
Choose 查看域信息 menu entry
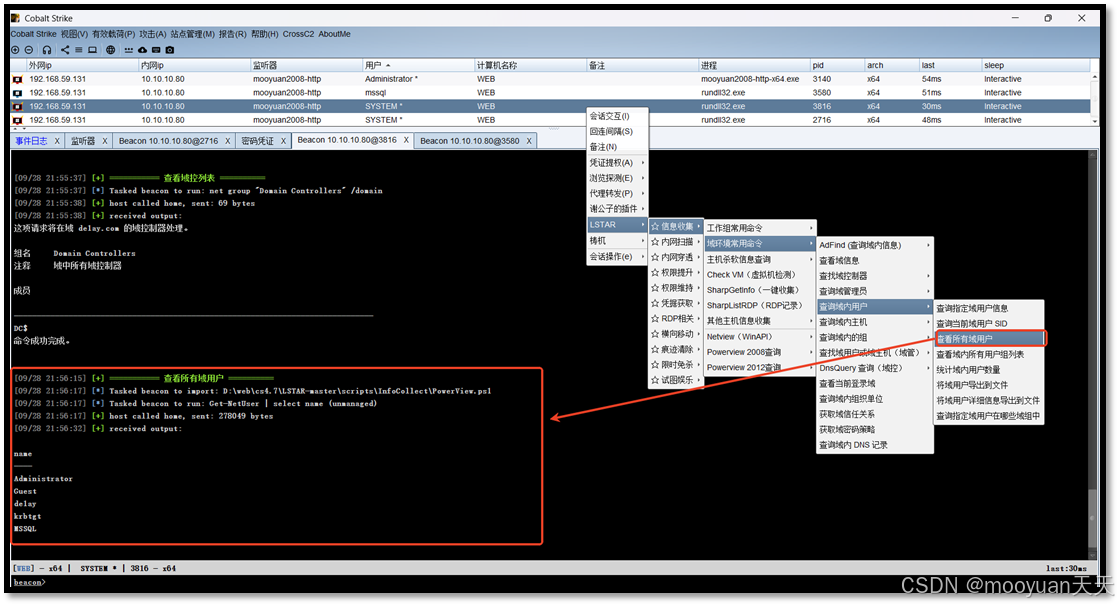point(875,261)
